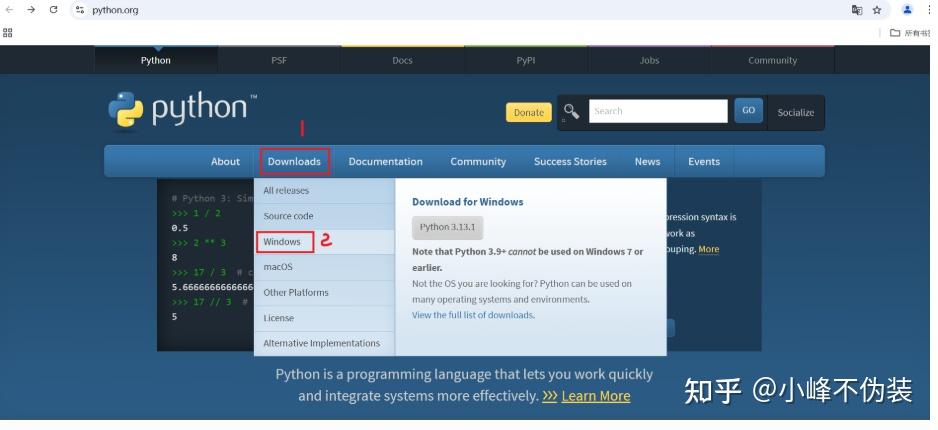The width and height of the screenshot is (938, 430).
Task: Reload the page with the refresh icon
Action: pos(53,10)
